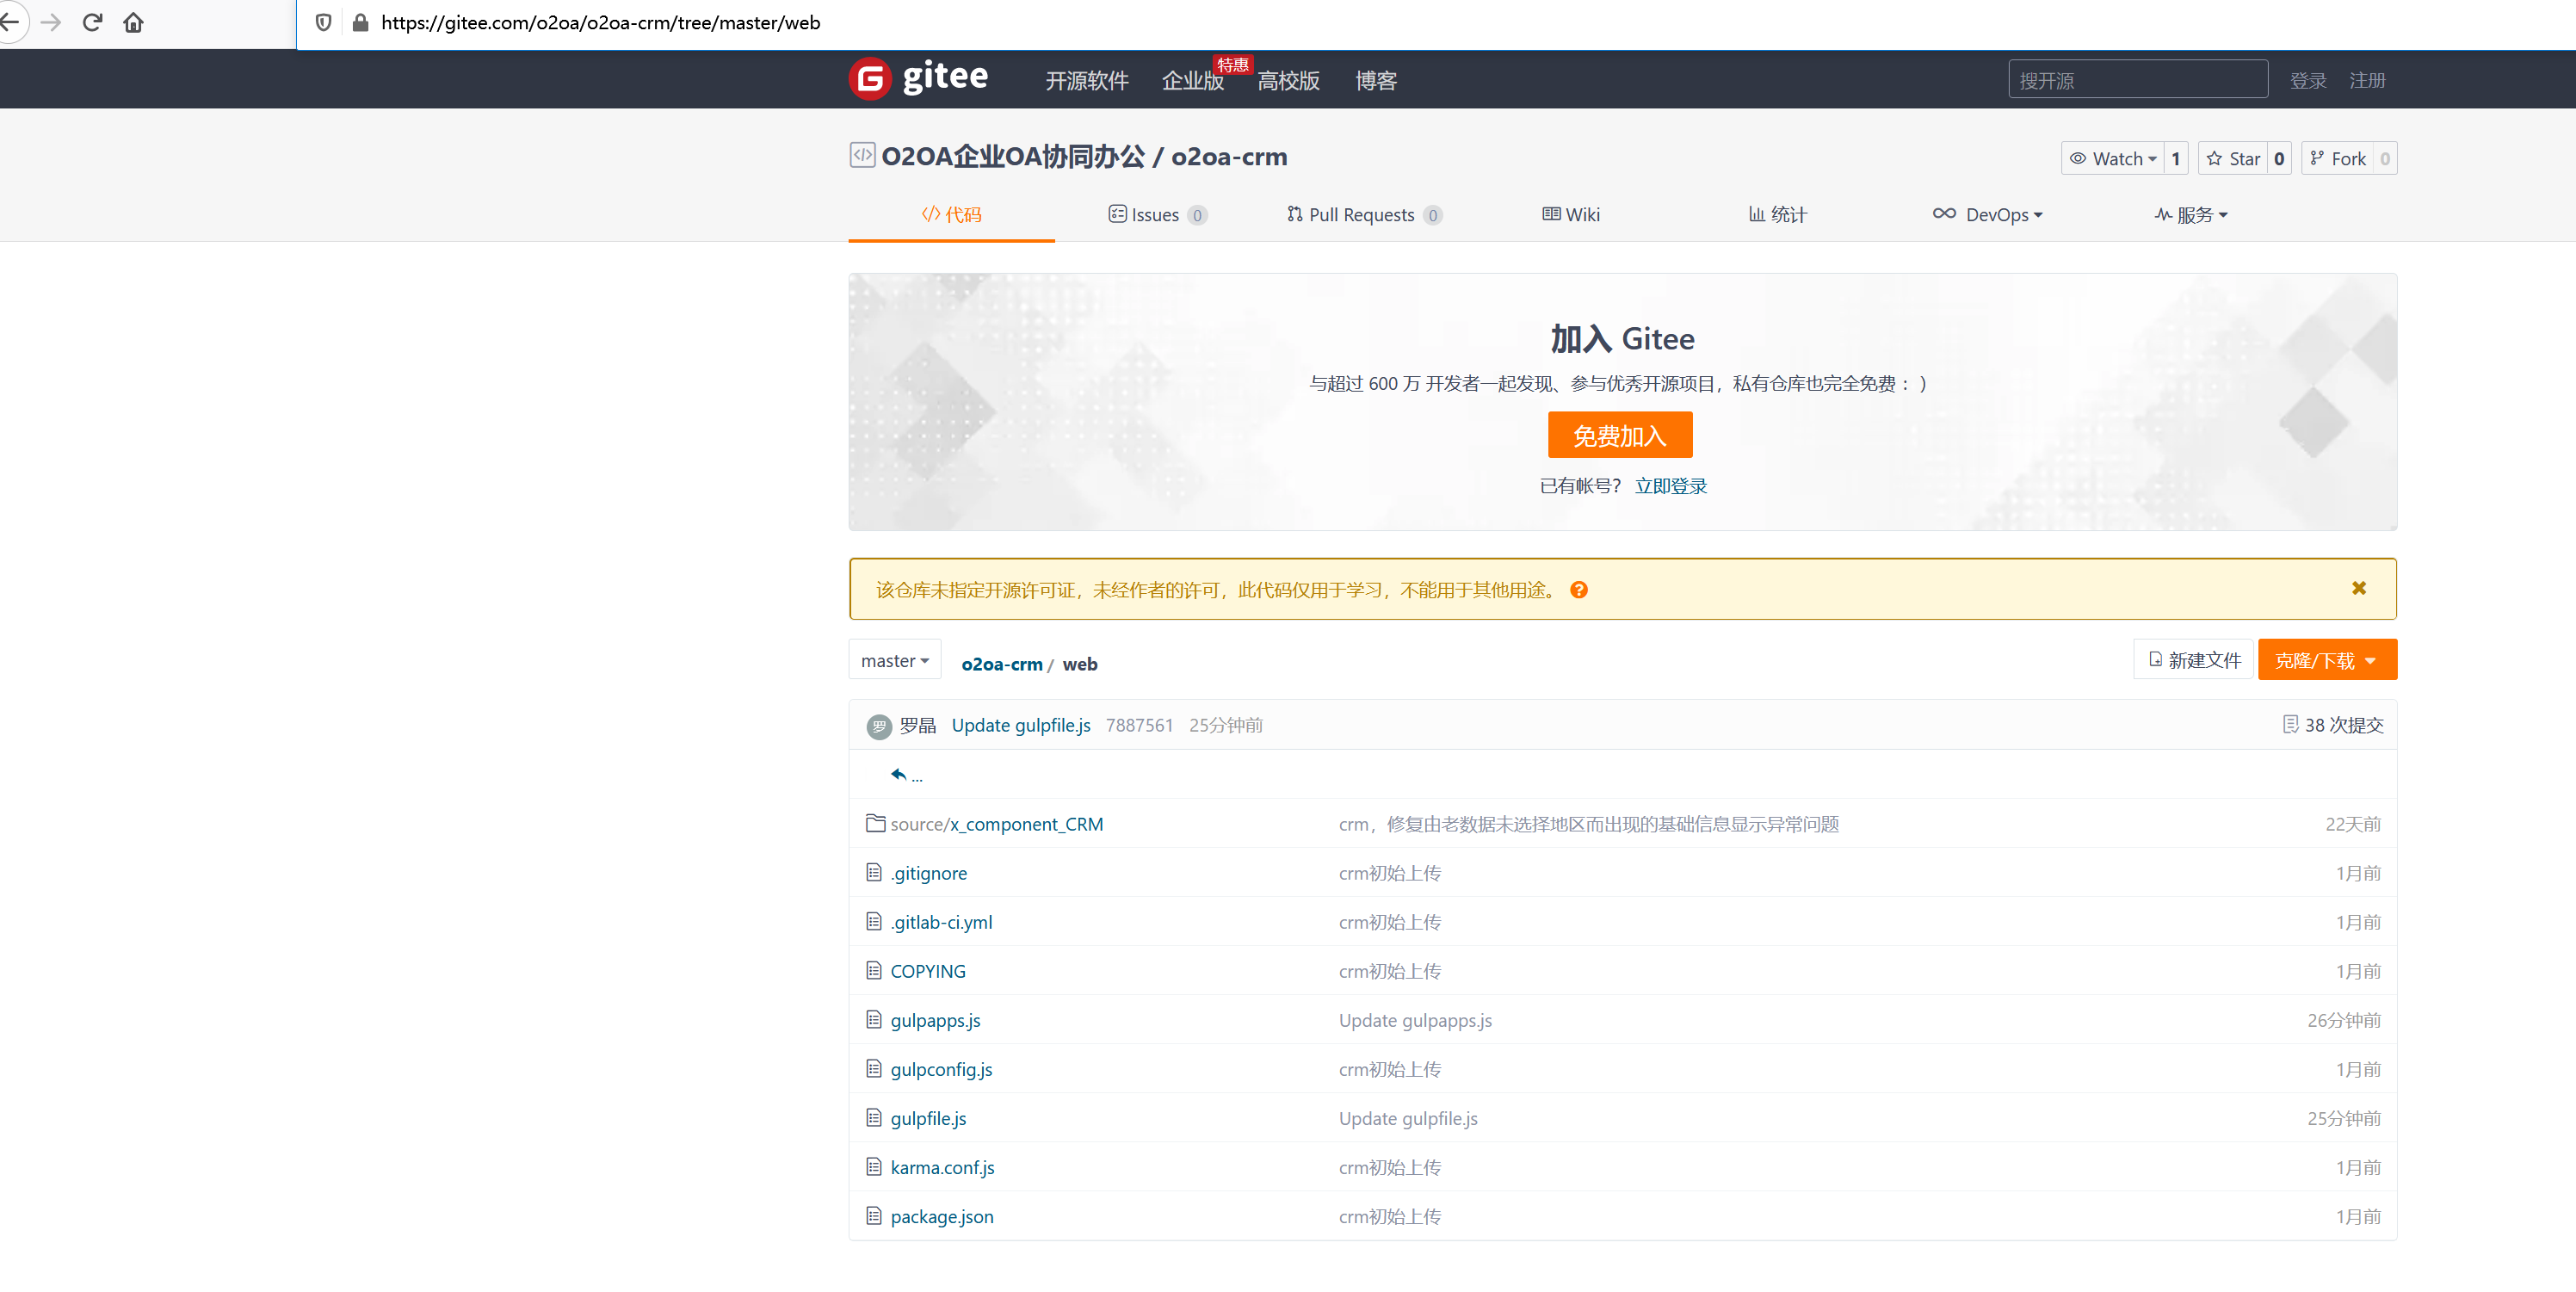Fork the repository

click(2337, 158)
